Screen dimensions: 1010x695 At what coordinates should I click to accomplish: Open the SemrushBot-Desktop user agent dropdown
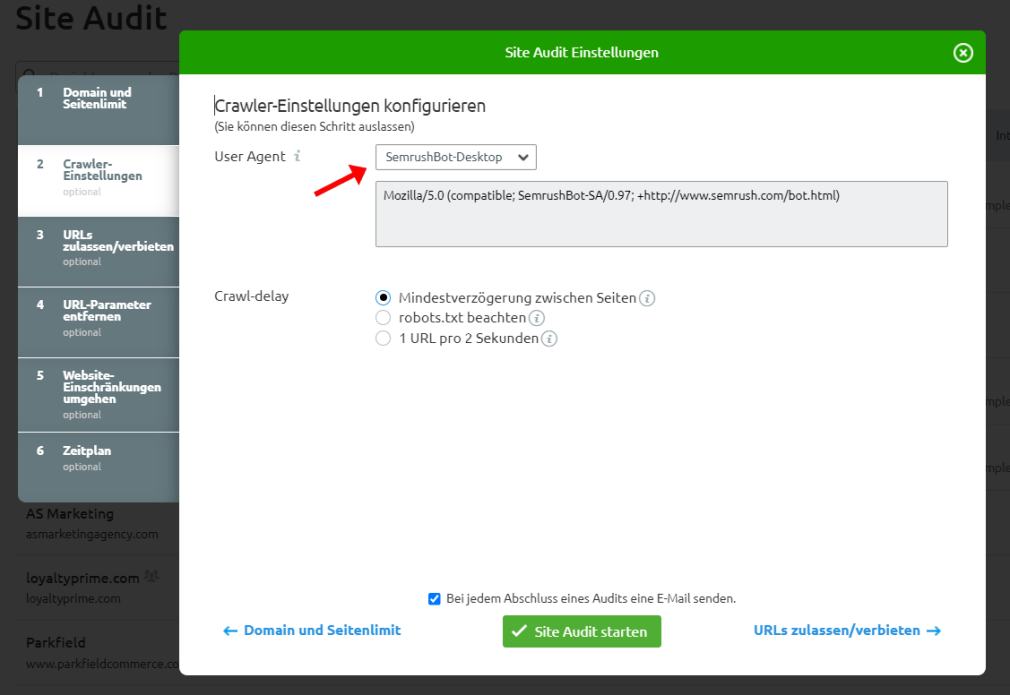pos(456,157)
